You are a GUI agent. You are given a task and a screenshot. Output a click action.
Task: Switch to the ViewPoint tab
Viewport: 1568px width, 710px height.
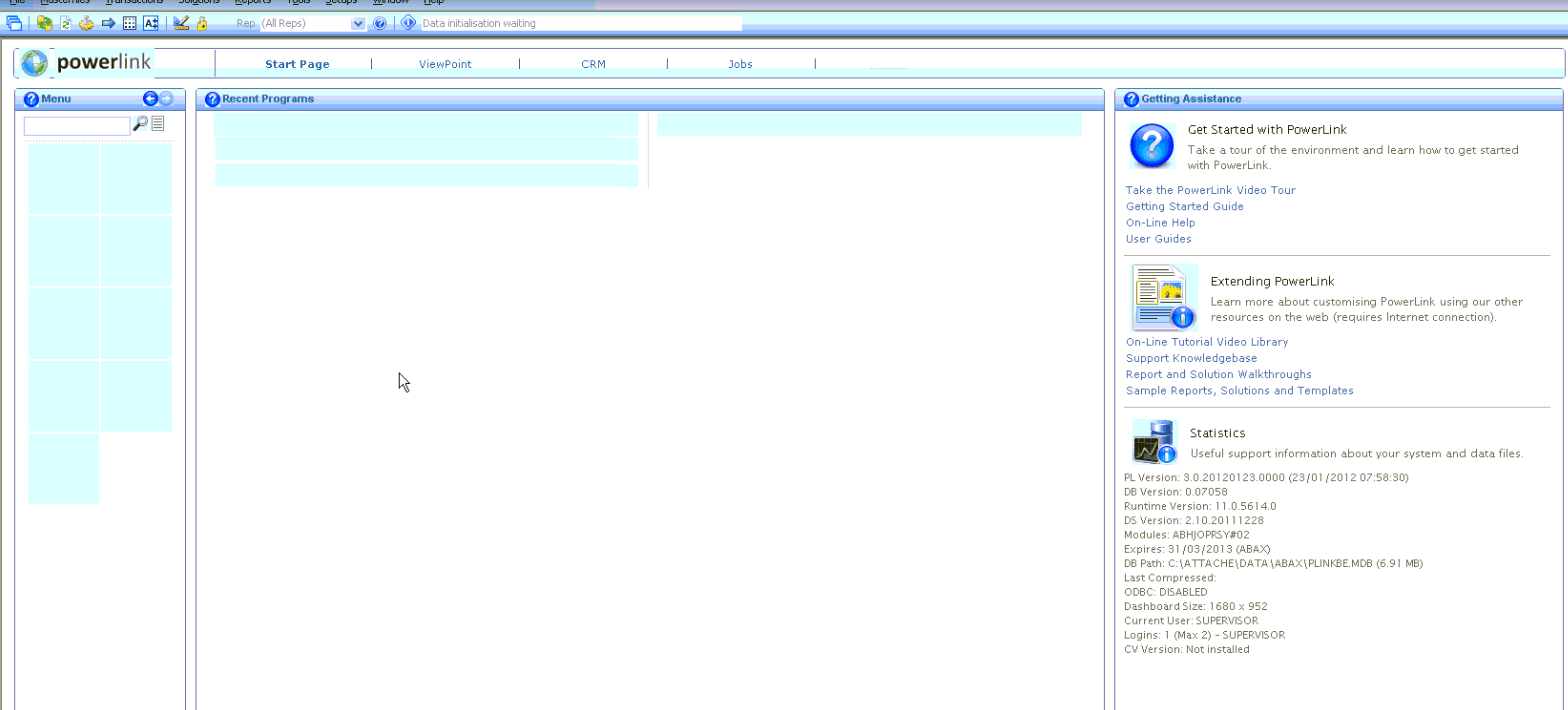[x=445, y=64]
